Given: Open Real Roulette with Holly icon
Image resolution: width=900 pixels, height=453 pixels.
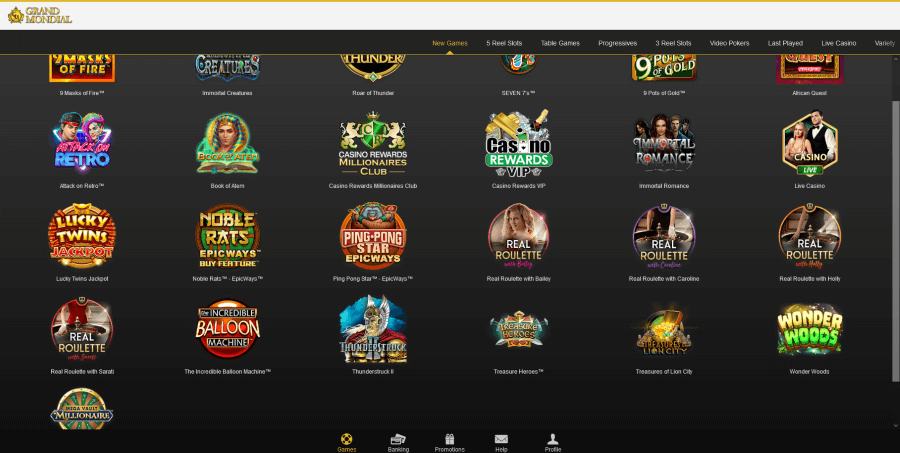Looking at the screenshot, I should click(x=809, y=235).
